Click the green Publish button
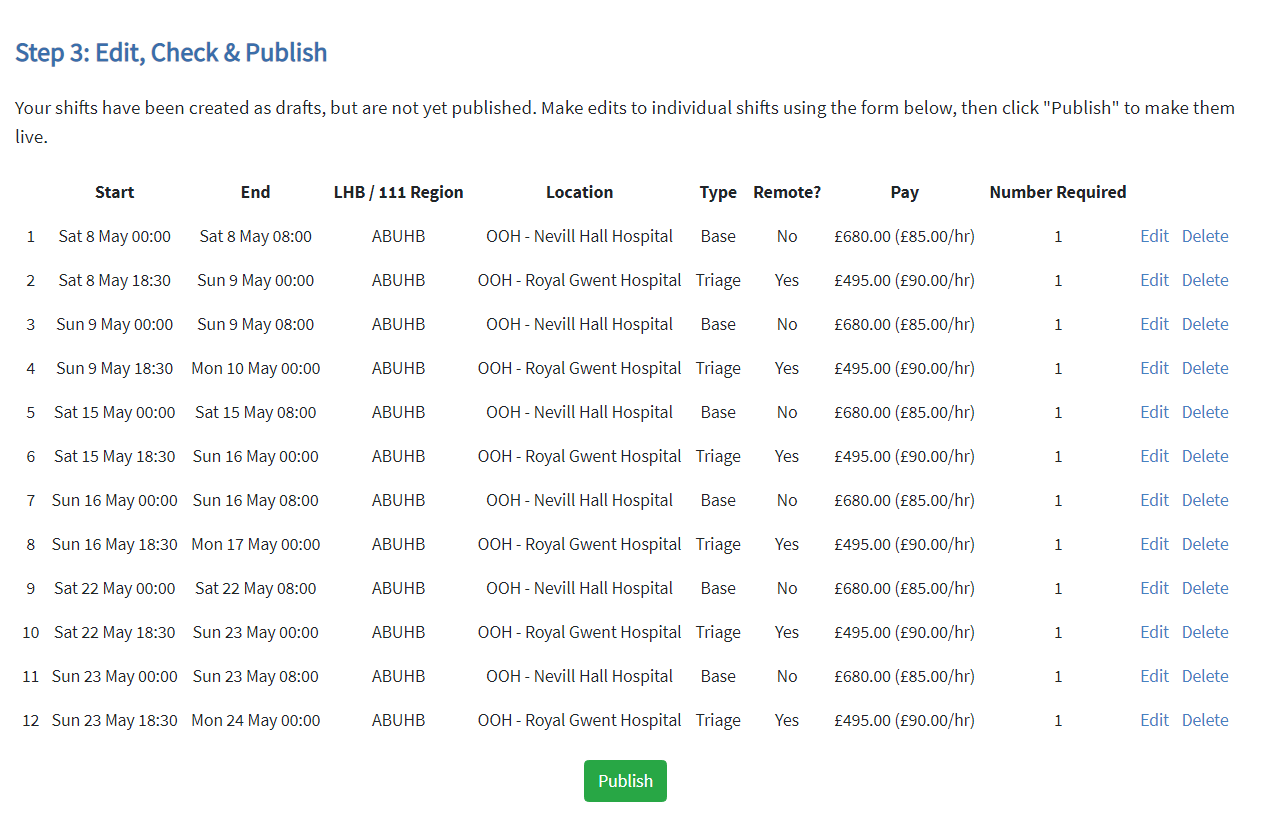Viewport: 1261px width, 826px height. pyautogui.click(x=625, y=781)
